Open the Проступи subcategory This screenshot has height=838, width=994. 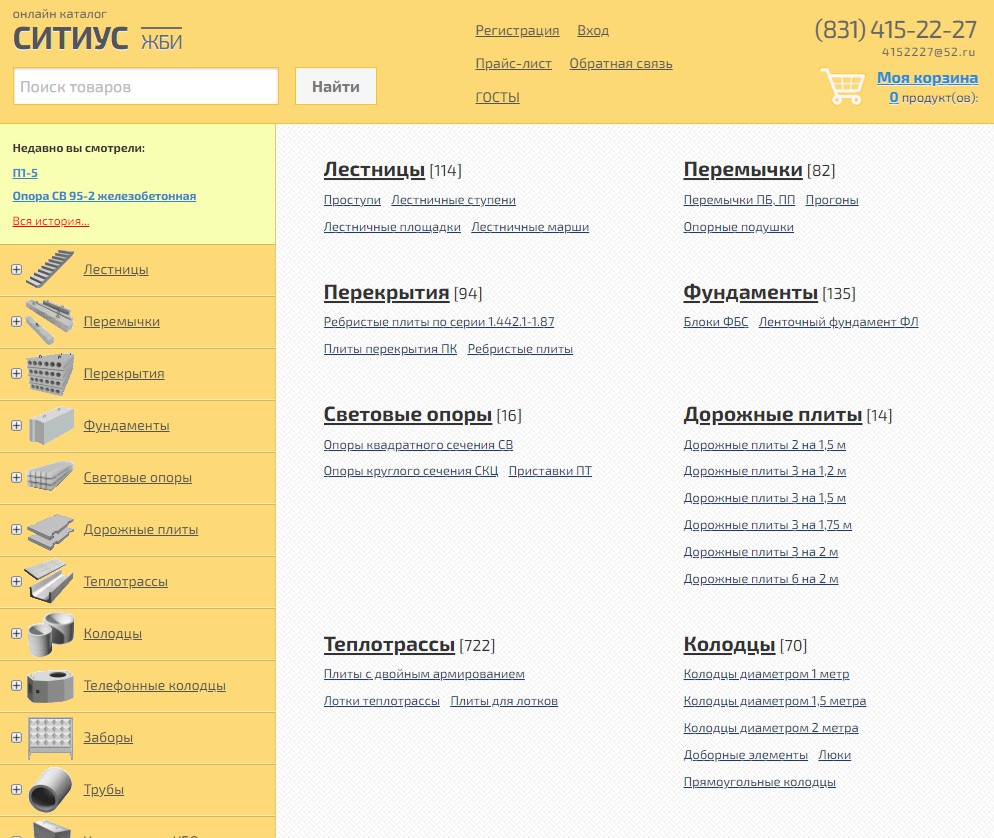pos(352,200)
